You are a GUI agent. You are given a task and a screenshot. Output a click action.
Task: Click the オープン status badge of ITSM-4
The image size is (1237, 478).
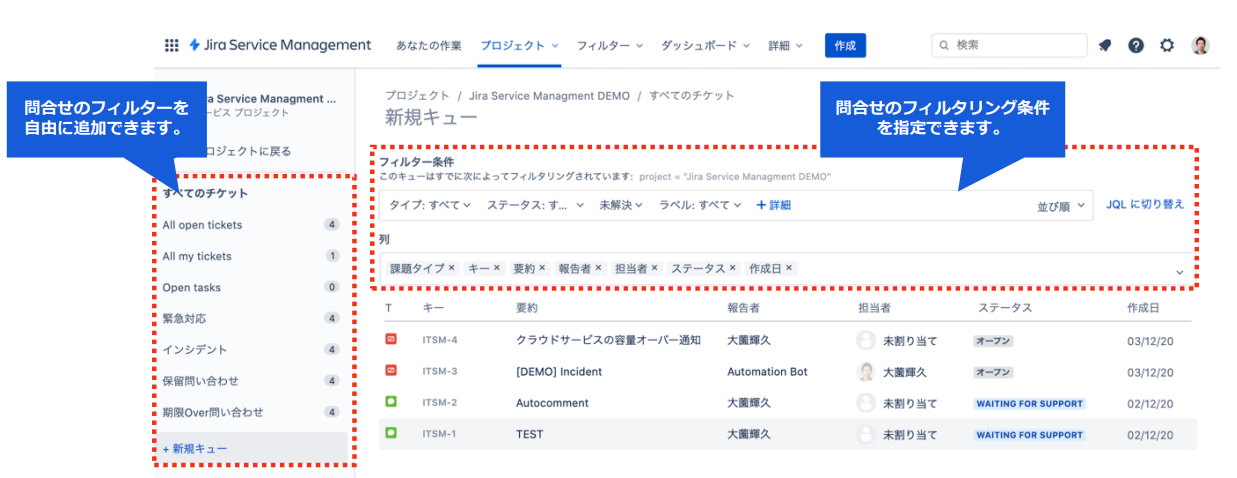pos(994,341)
